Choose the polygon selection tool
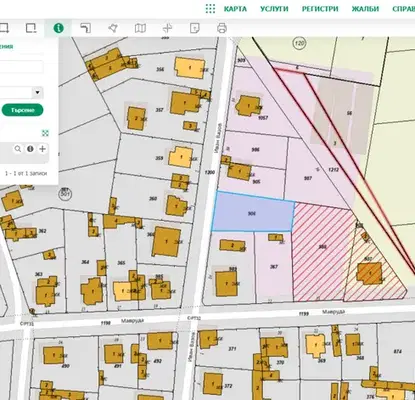Image resolution: width=415 pixels, height=400 pixels. coord(113,28)
